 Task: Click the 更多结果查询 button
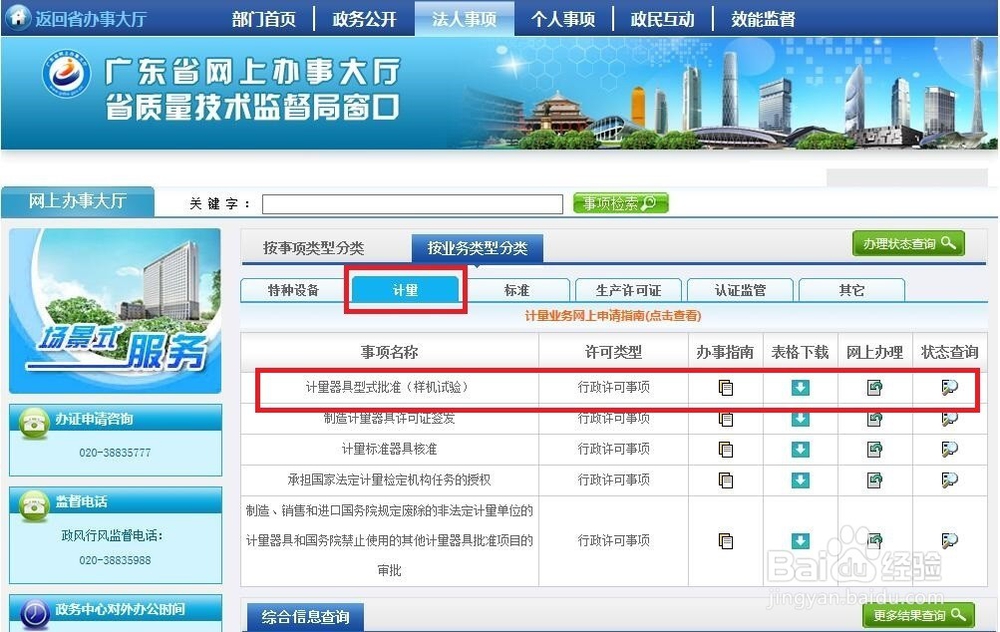click(918, 616)
